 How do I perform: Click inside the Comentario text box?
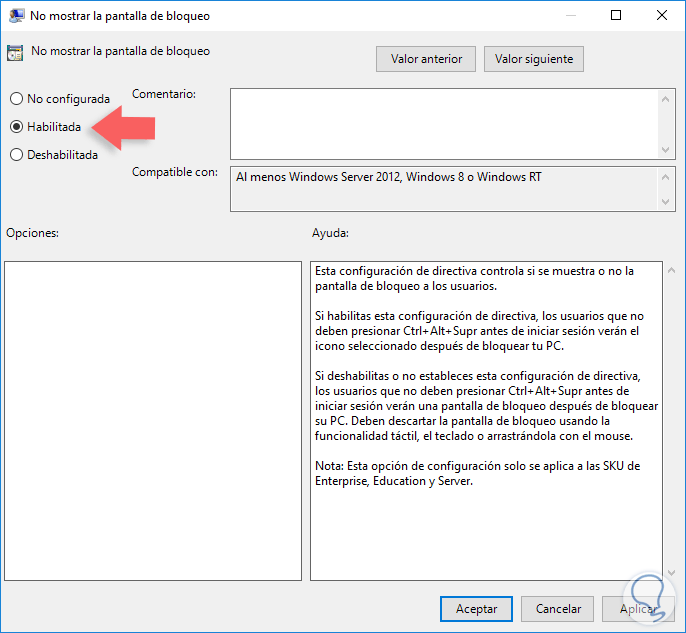tap(444, 124)
